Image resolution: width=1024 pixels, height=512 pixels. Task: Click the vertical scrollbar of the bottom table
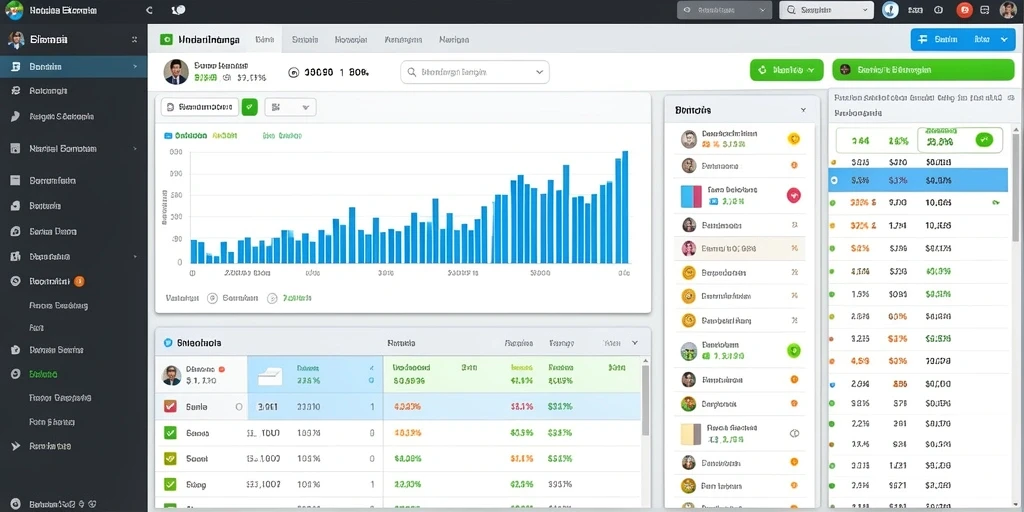[x=645, y=400]
